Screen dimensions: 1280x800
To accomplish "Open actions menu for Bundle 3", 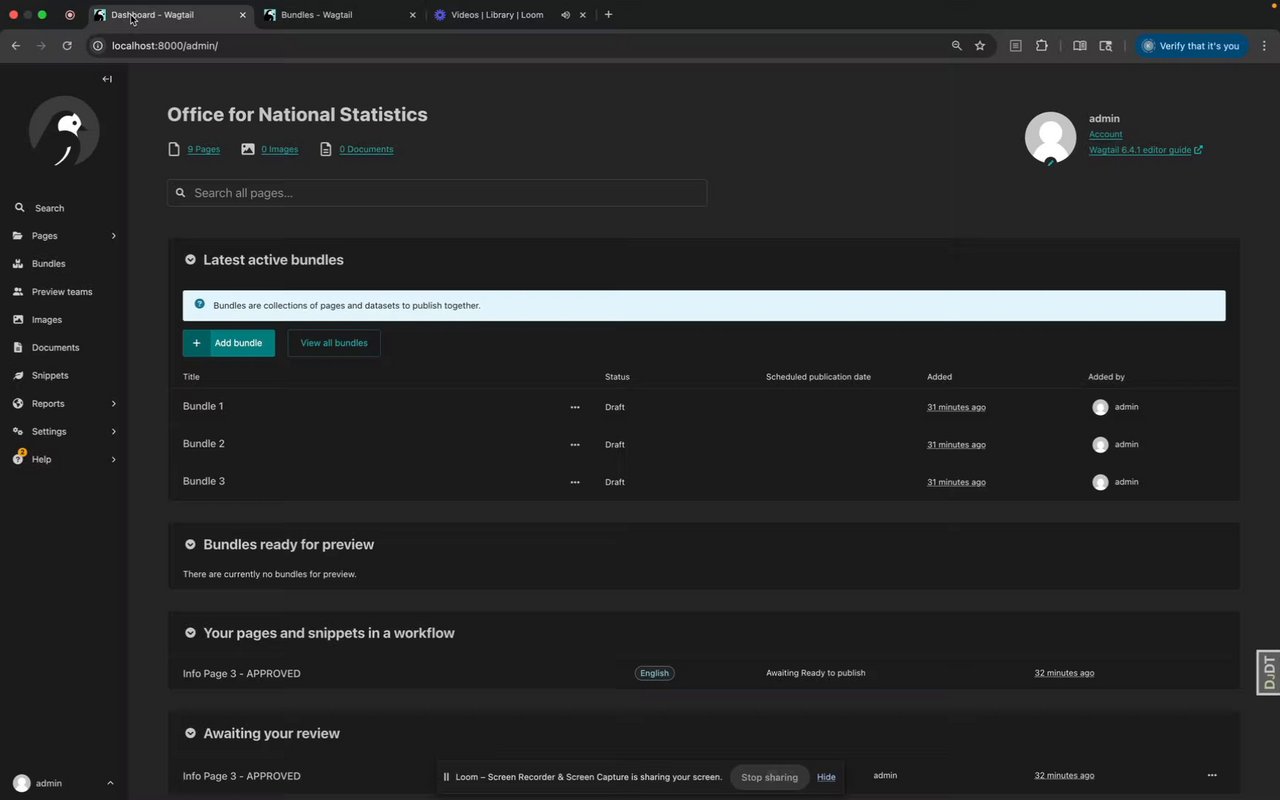I will (575, 482).
